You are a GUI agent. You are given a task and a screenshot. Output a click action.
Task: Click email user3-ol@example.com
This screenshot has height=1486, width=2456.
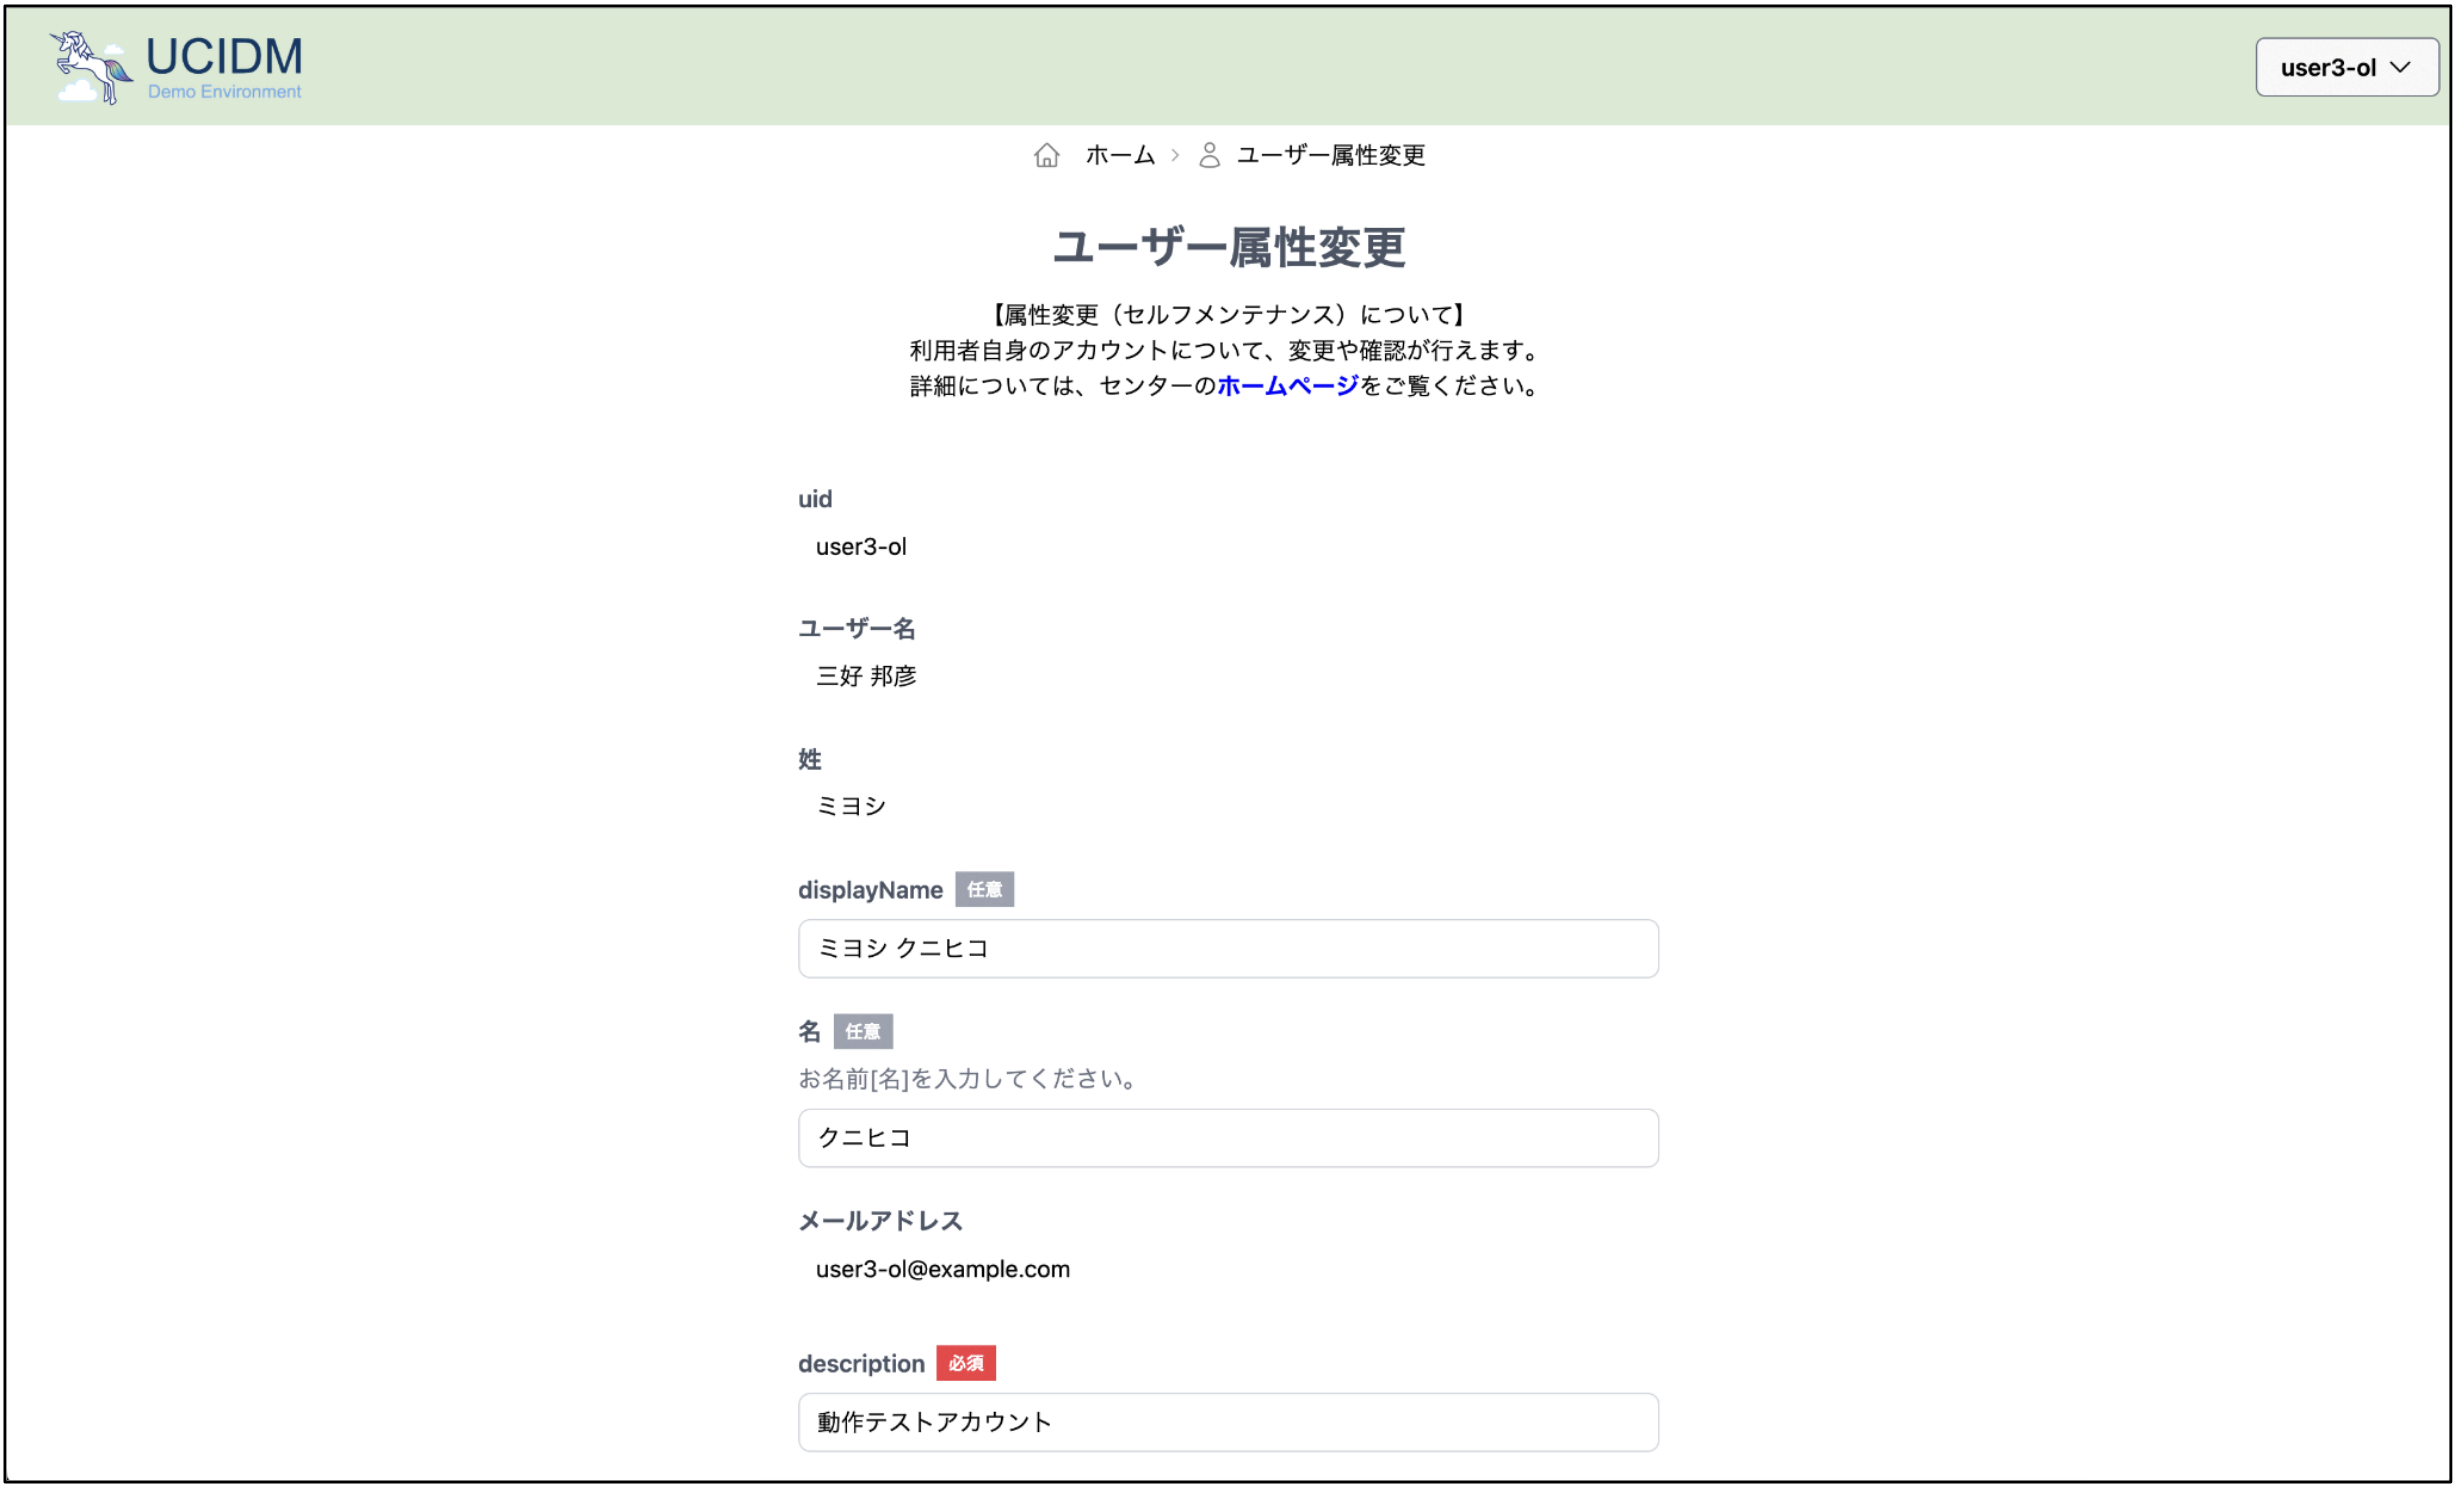[x=942, y=1269]
